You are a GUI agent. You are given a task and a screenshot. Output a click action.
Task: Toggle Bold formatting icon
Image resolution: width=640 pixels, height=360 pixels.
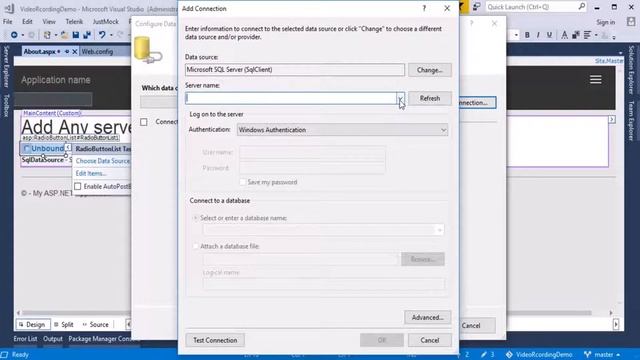[x=527, y=35]
